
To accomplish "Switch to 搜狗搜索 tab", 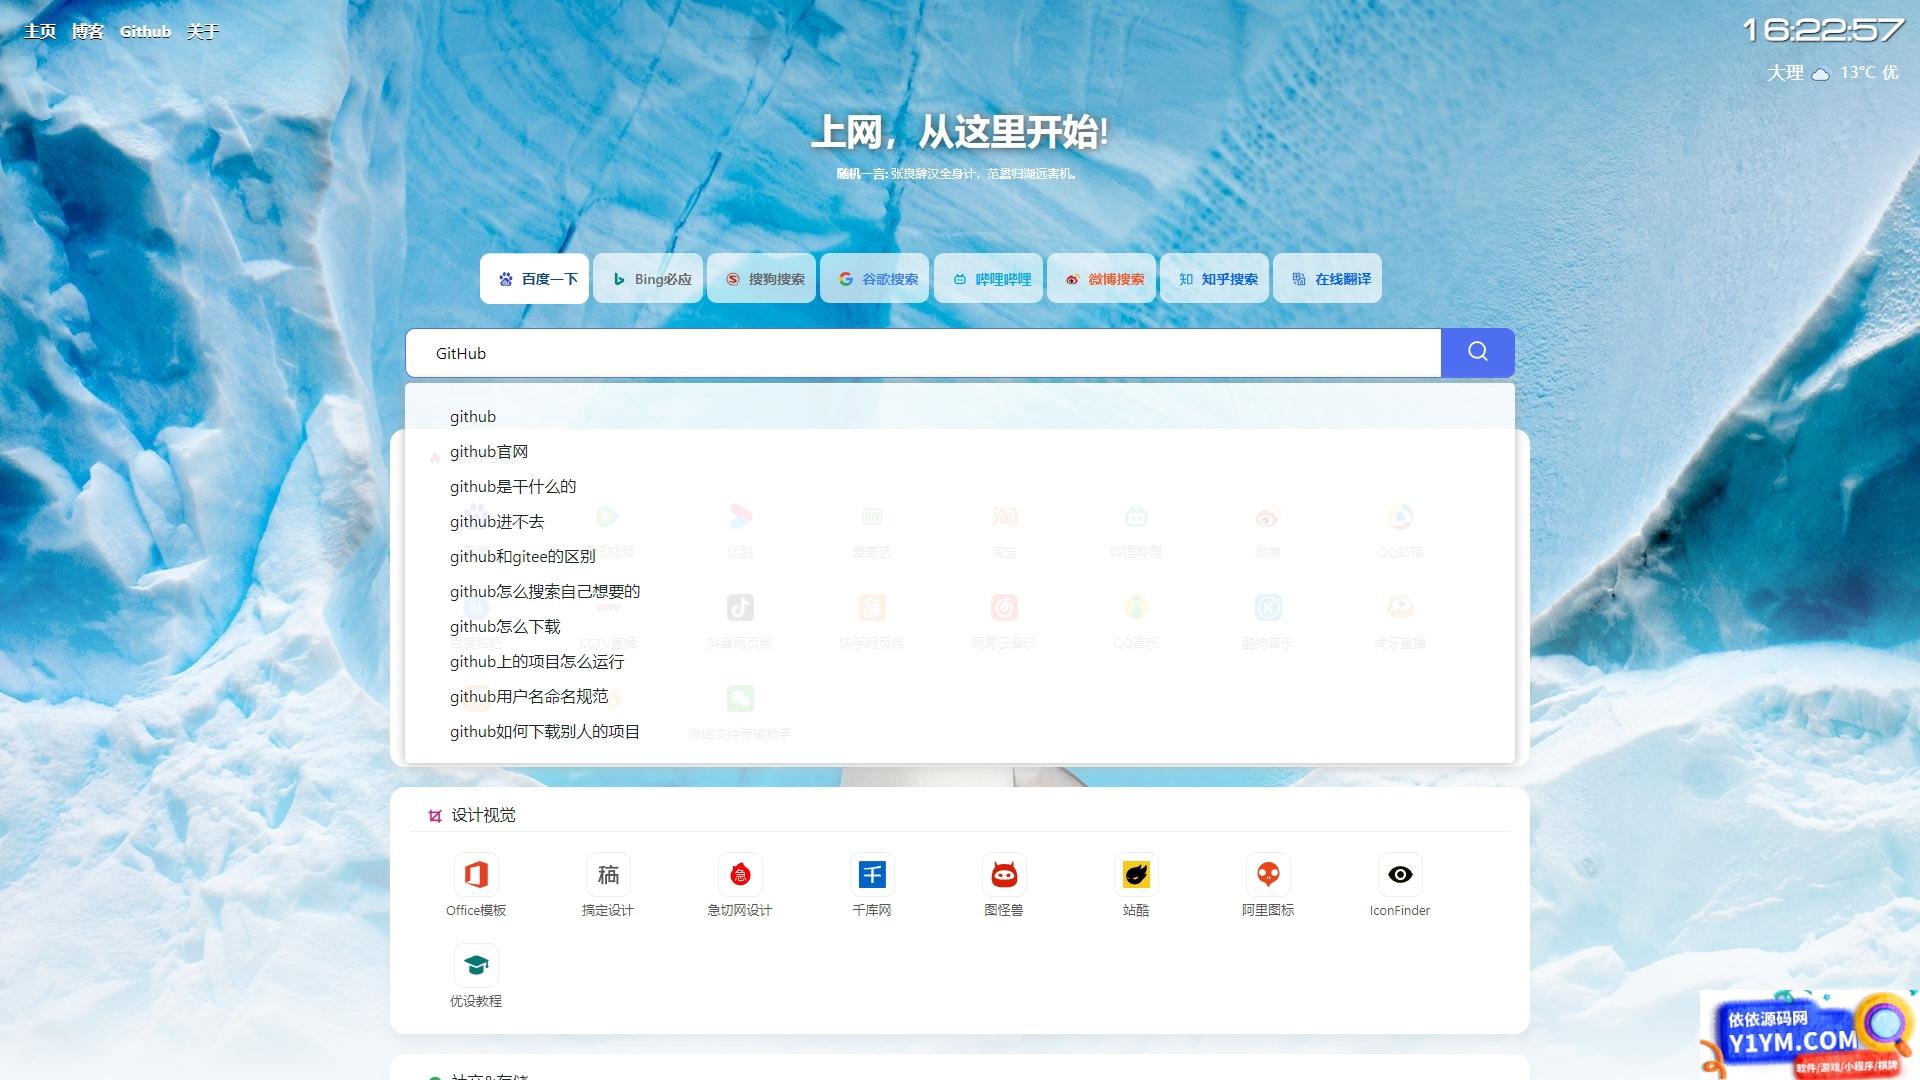I will click(x=762, y=279).
